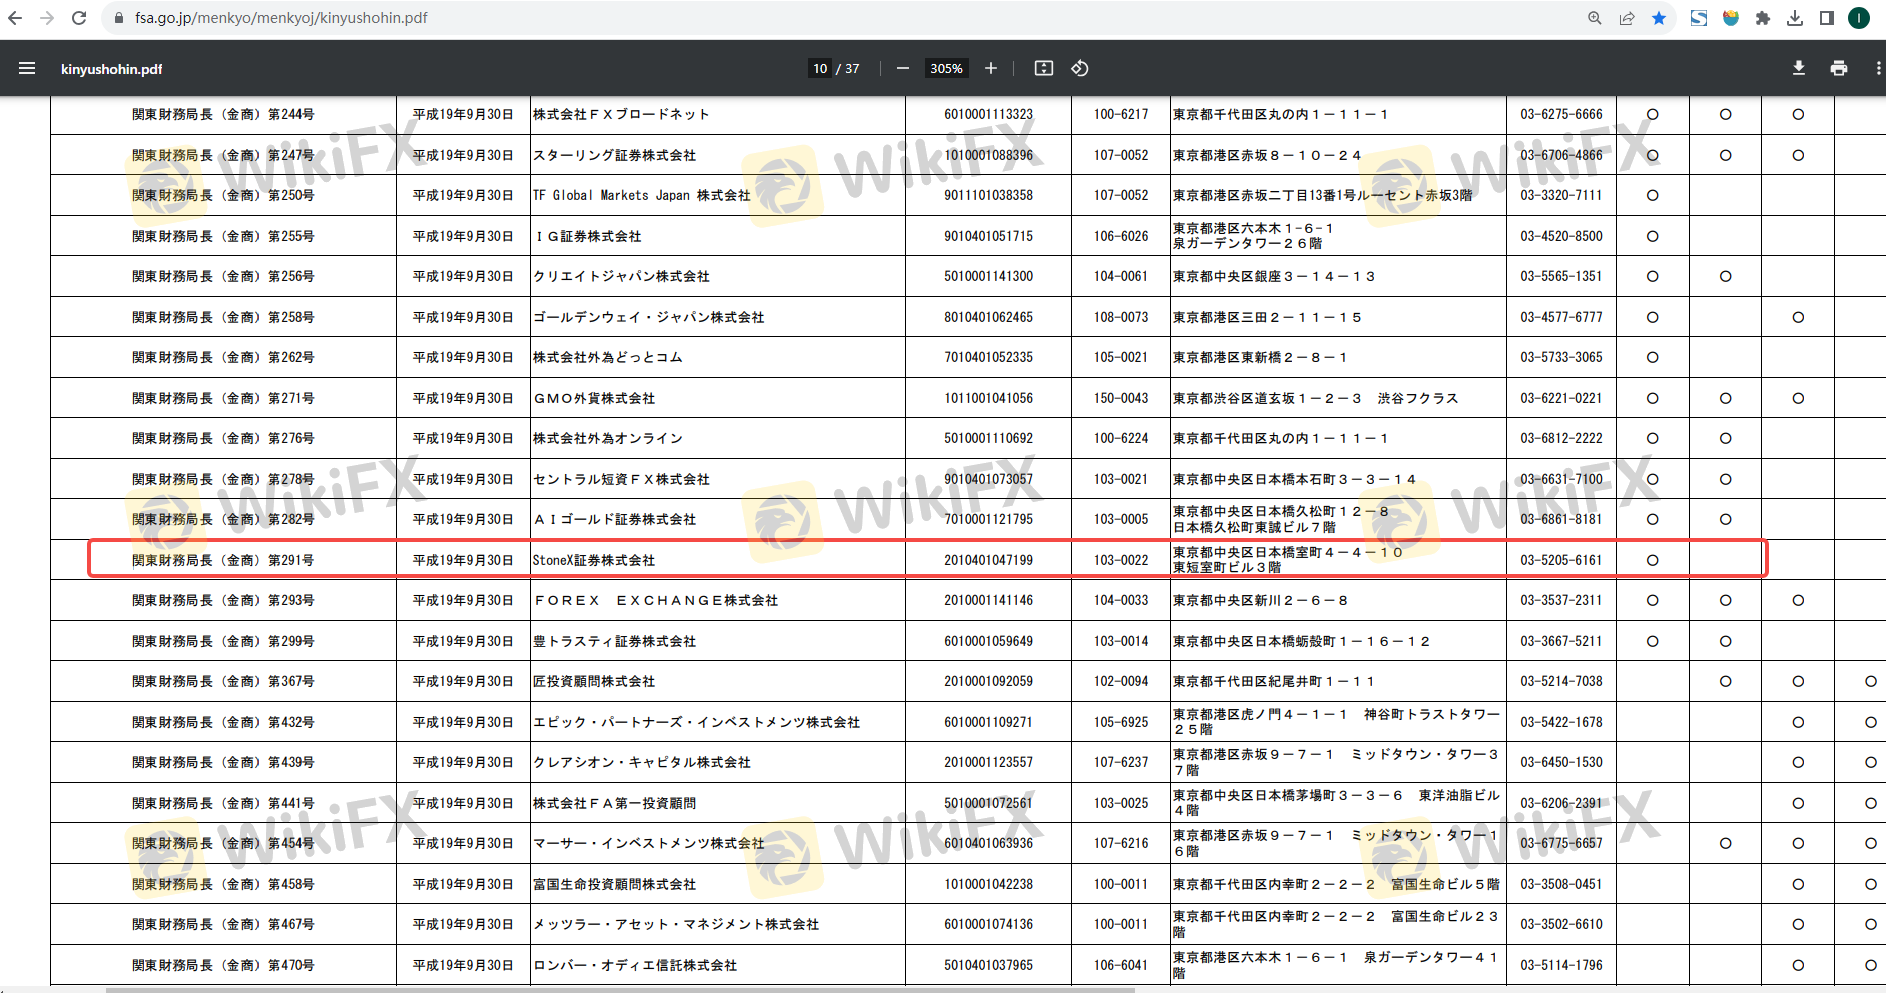Bookmark this page with the star
The image size is (1886, 993).
(1659, 18)
